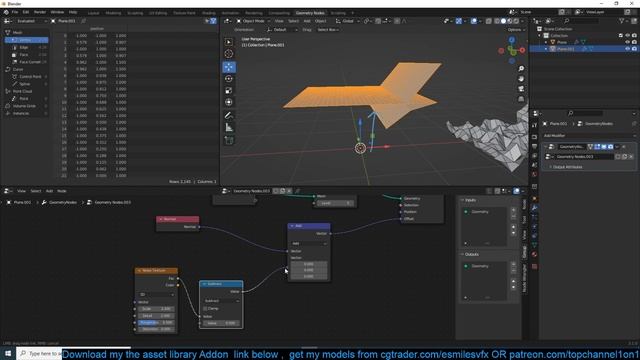Select the Measure tool

229,127
